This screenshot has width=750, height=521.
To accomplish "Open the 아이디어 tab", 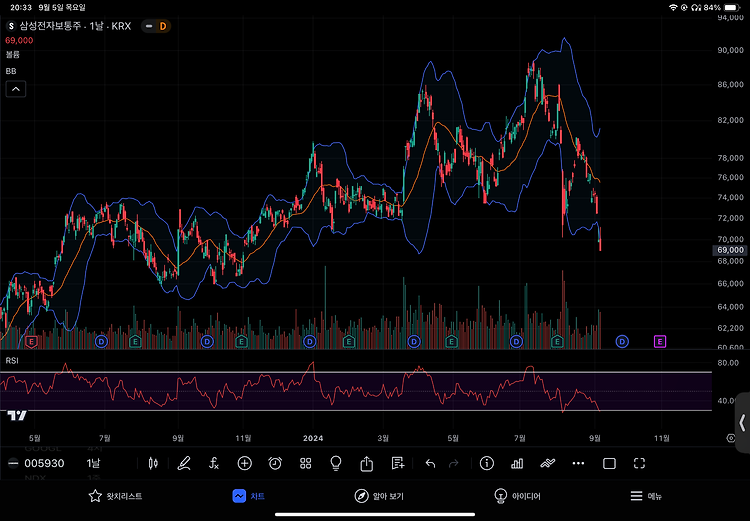I will [x=517, y=496].
